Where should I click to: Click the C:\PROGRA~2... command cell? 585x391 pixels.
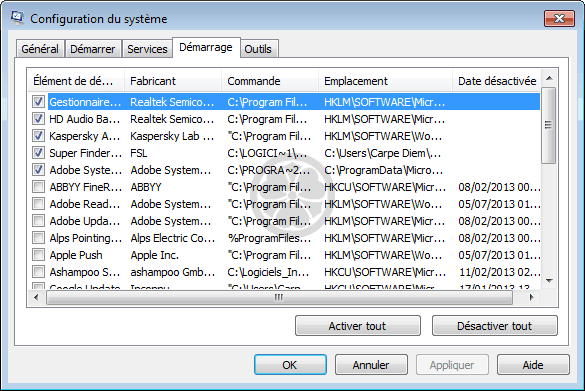coord(269,170)
